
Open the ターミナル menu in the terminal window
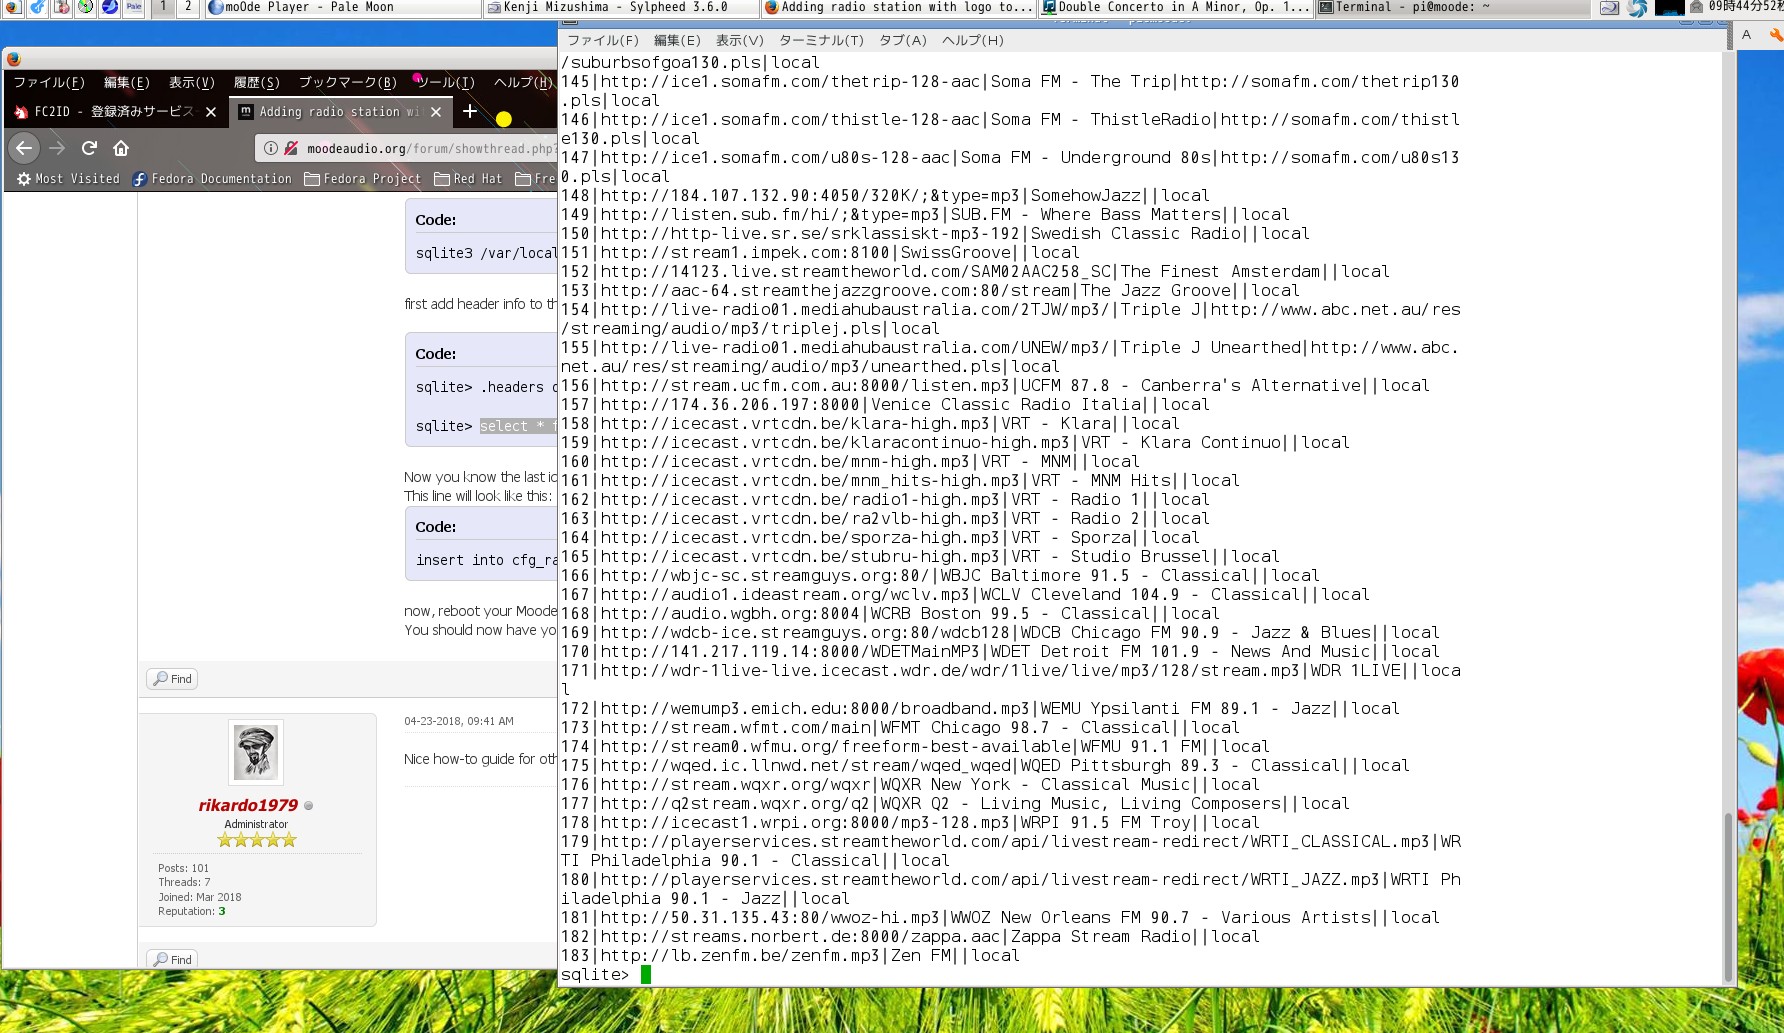tap(822, 41)
